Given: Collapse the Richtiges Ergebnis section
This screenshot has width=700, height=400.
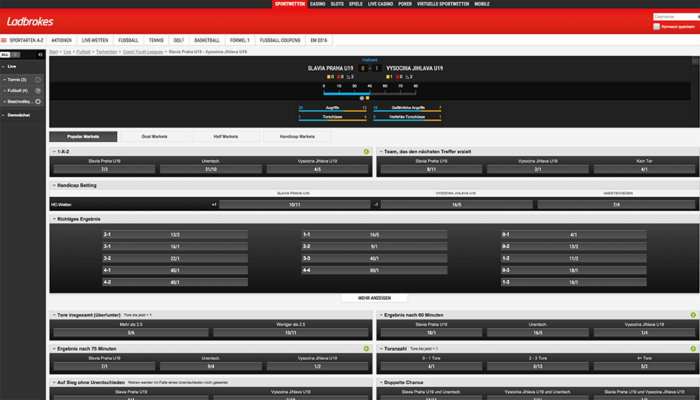Looking at the screenshot, I should pyautogui.click(x=54, y=219).
